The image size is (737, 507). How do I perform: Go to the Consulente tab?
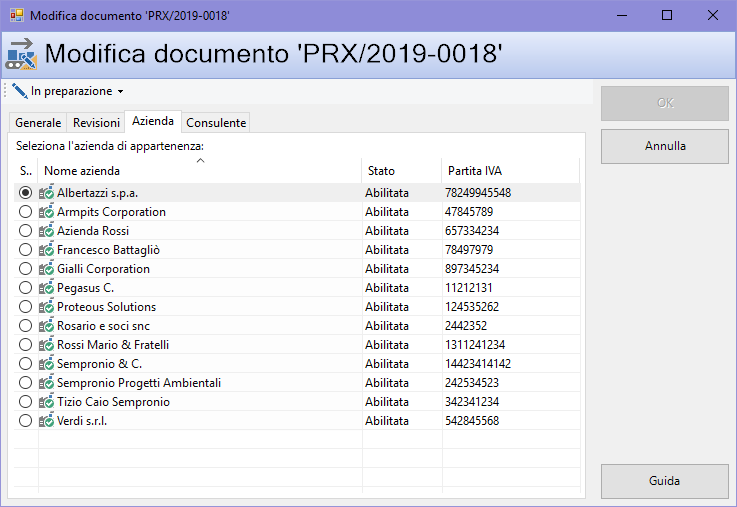click(216, 123)
